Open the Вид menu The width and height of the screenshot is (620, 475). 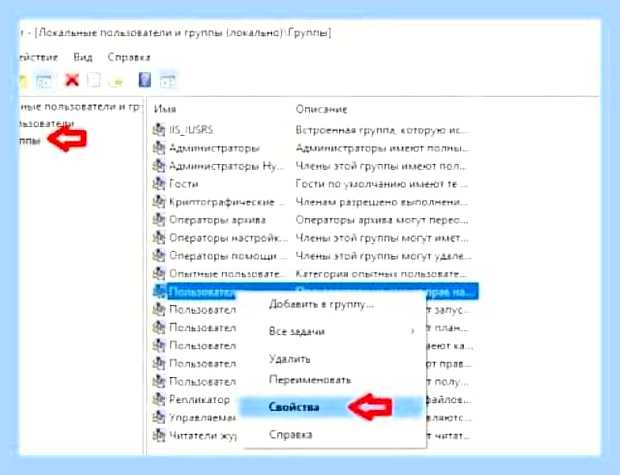(83, 57)
